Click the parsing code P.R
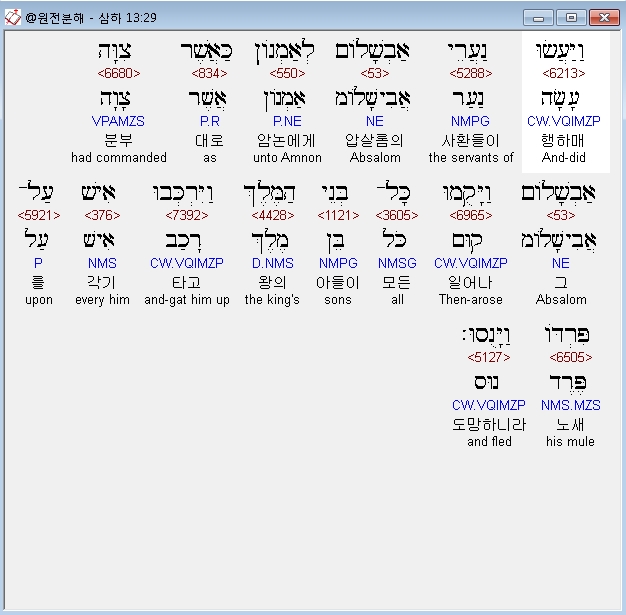 click(x=210, y=121)
